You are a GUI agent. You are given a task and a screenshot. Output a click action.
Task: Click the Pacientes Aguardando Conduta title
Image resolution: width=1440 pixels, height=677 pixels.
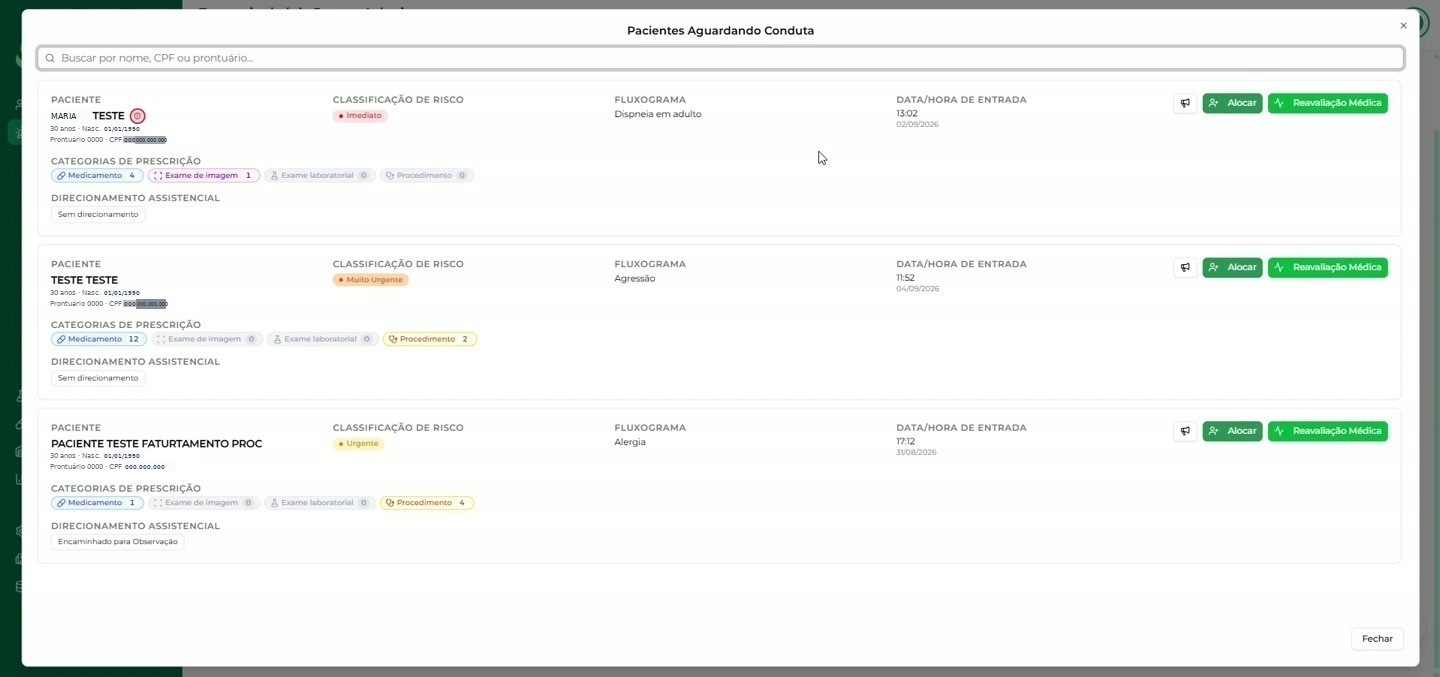[720, 31]
